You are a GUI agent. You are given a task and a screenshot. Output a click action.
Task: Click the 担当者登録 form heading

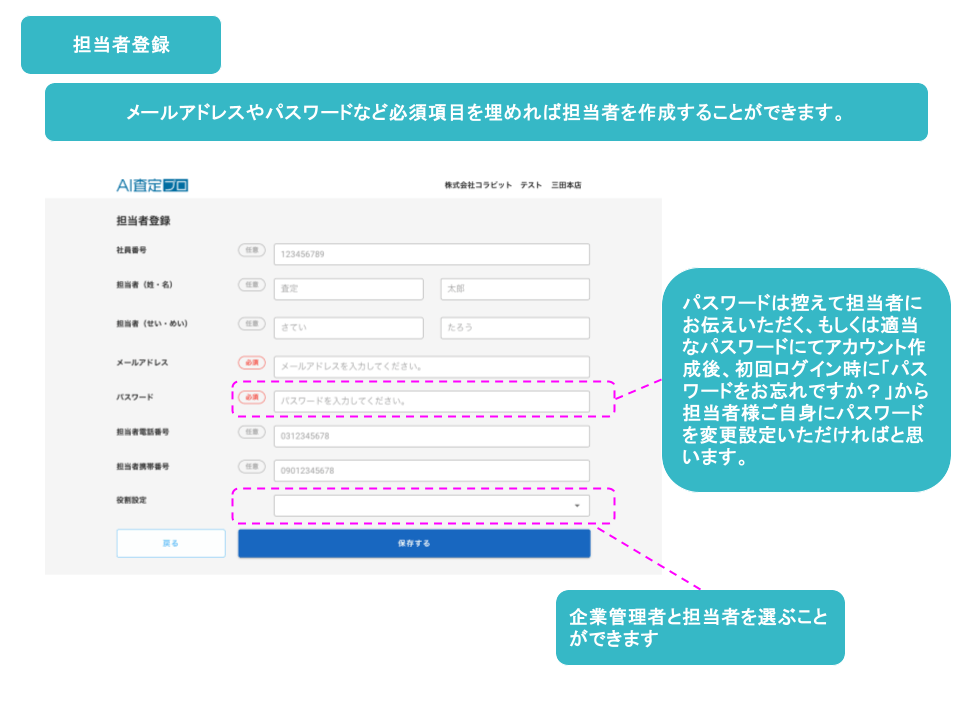143,220
